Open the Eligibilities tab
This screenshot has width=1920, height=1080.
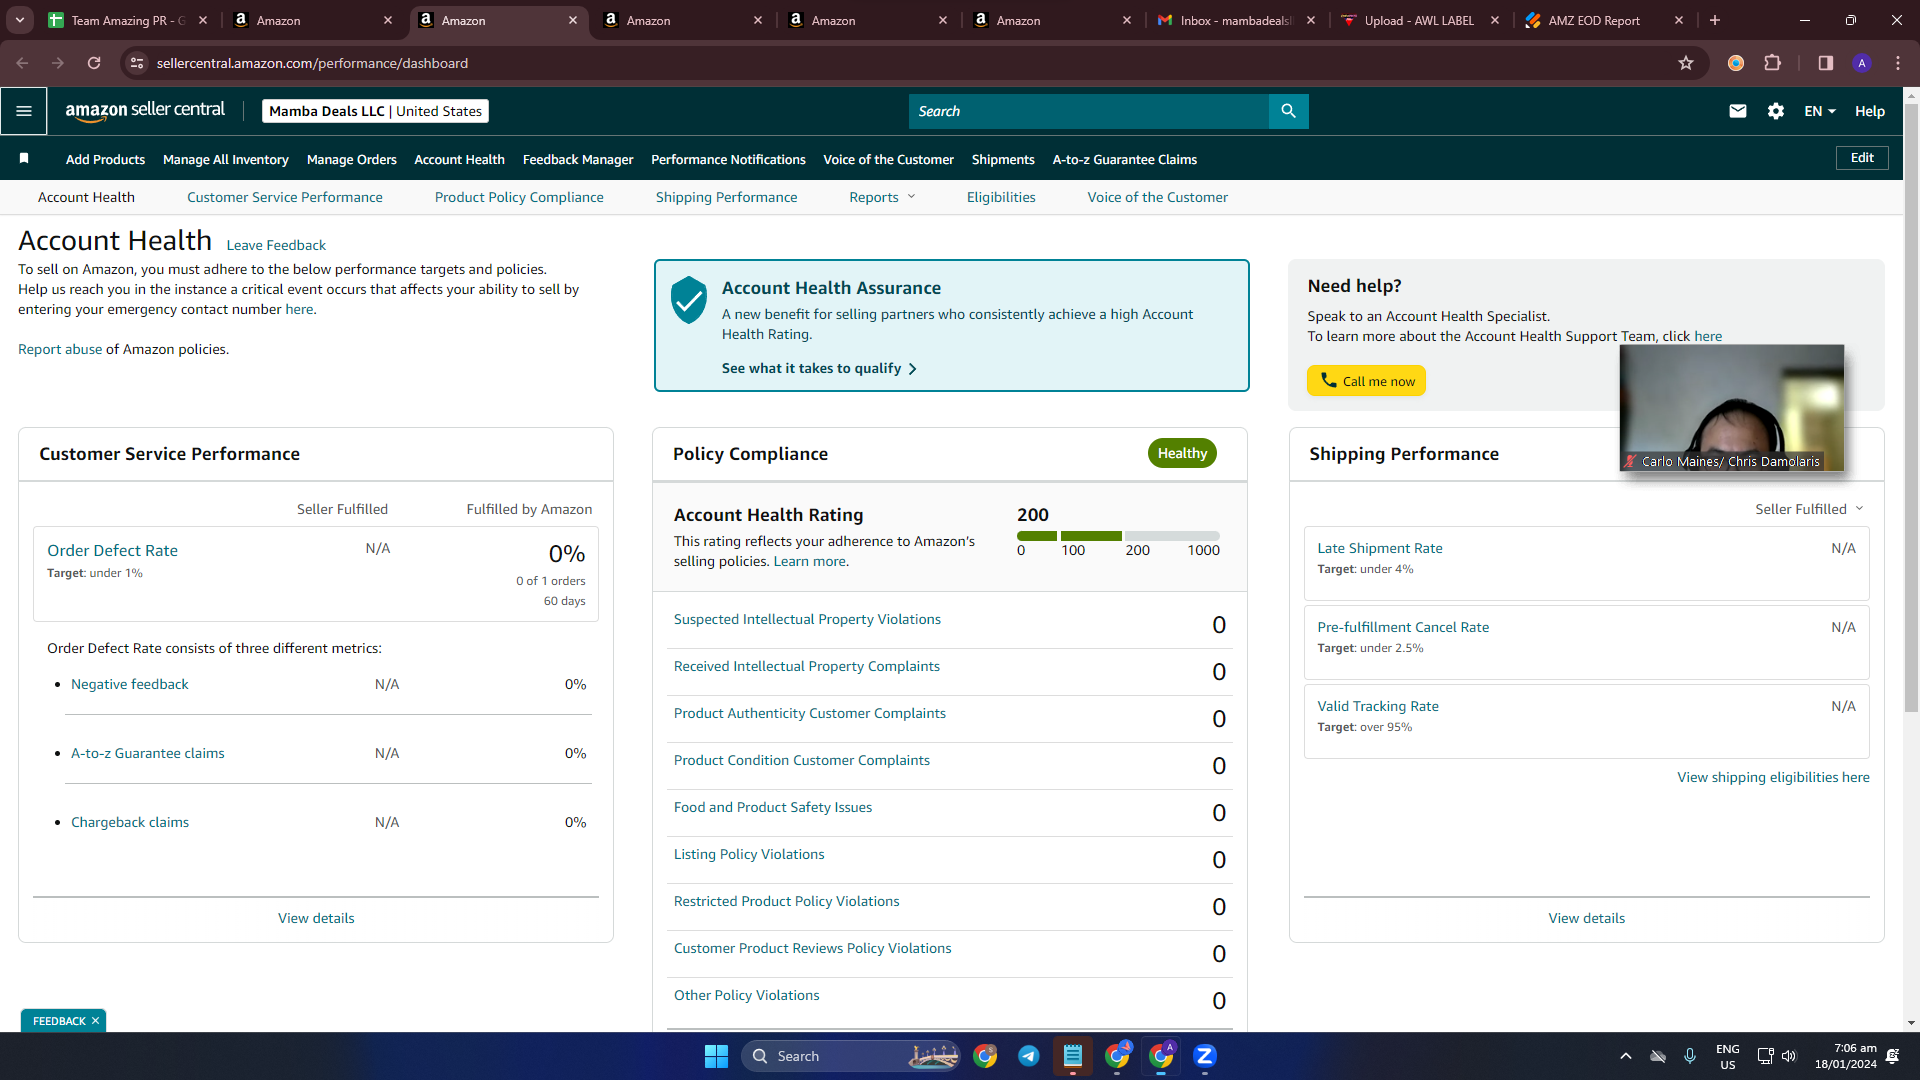pos(1001,197)
